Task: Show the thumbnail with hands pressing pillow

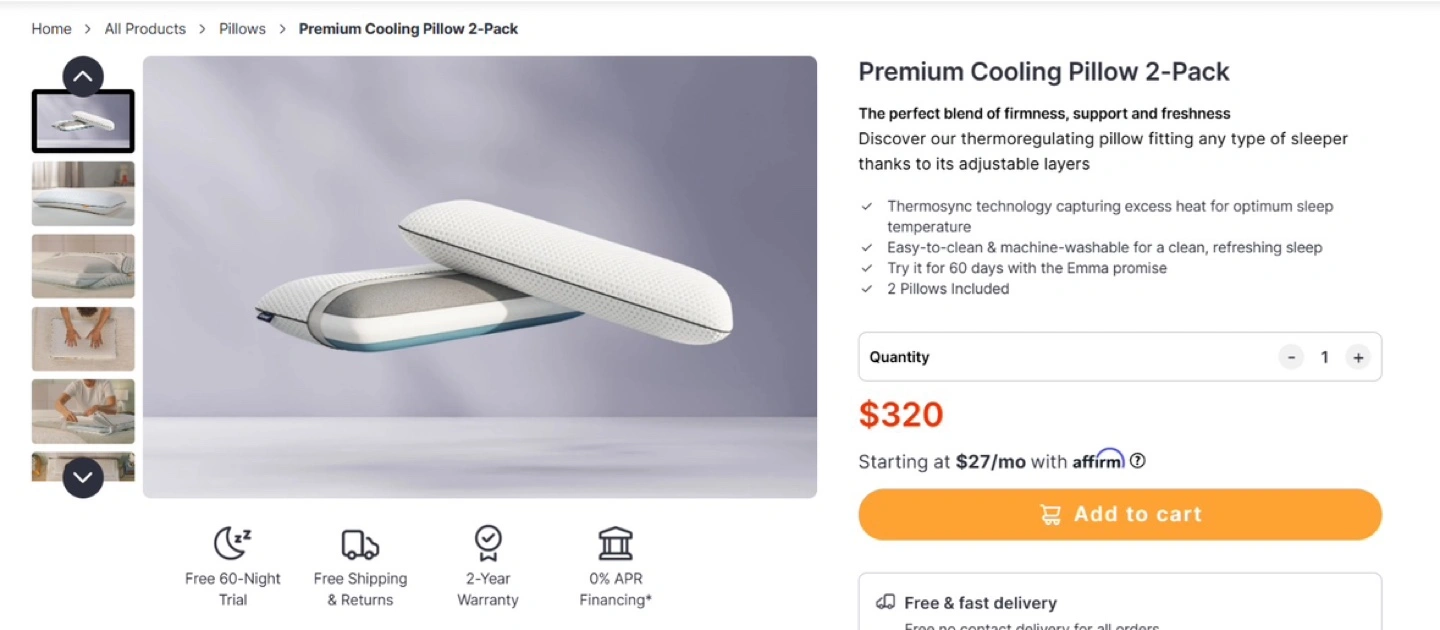Action: pyautogui.click(x=83, y=339)
